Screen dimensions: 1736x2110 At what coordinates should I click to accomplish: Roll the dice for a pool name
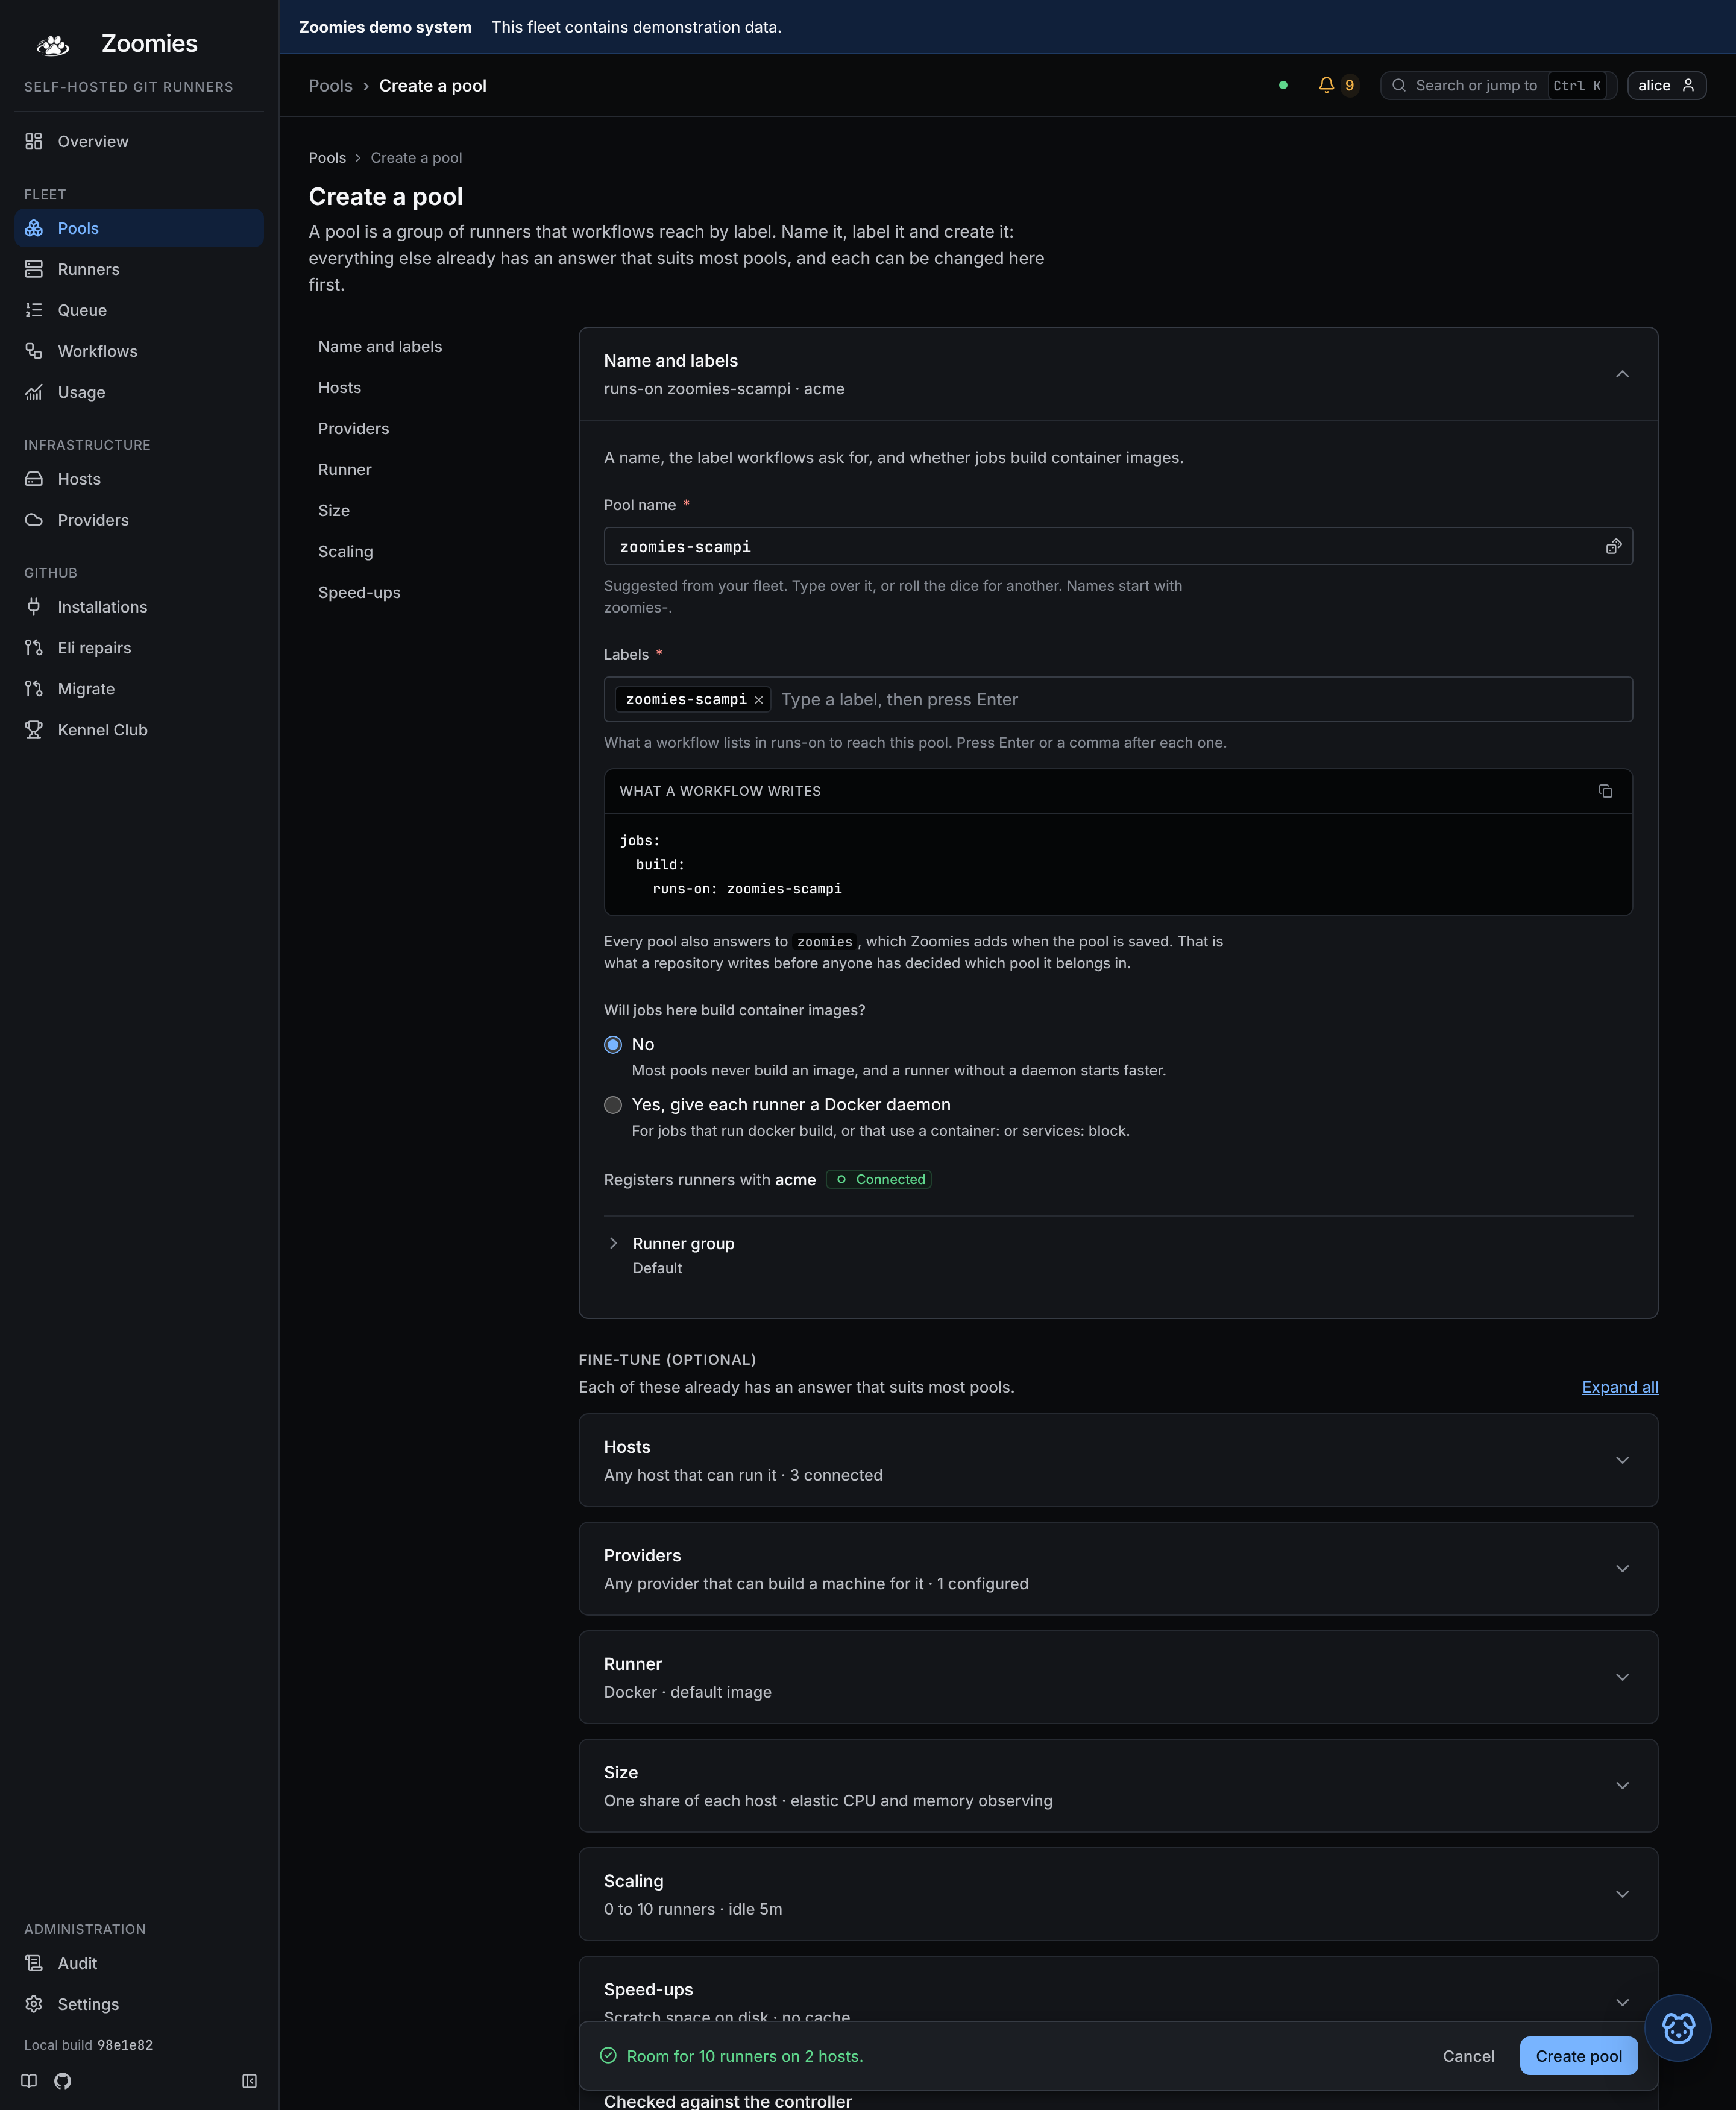[1613, 546]
